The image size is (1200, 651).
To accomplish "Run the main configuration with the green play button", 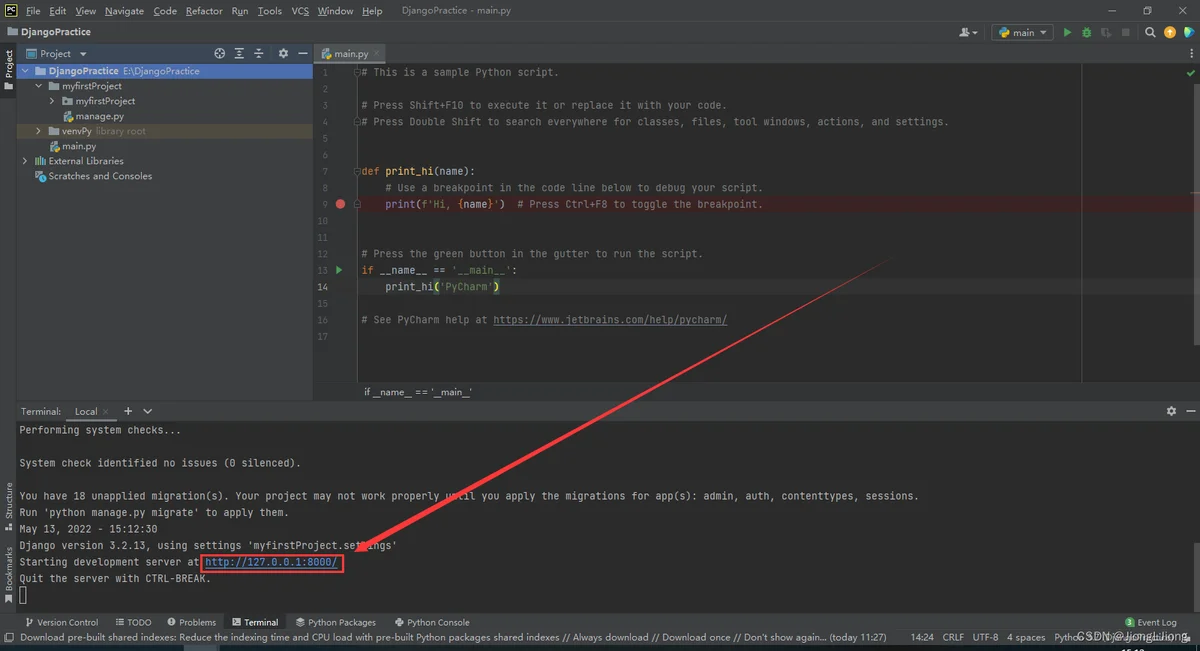I will (x=1067, y=33).
